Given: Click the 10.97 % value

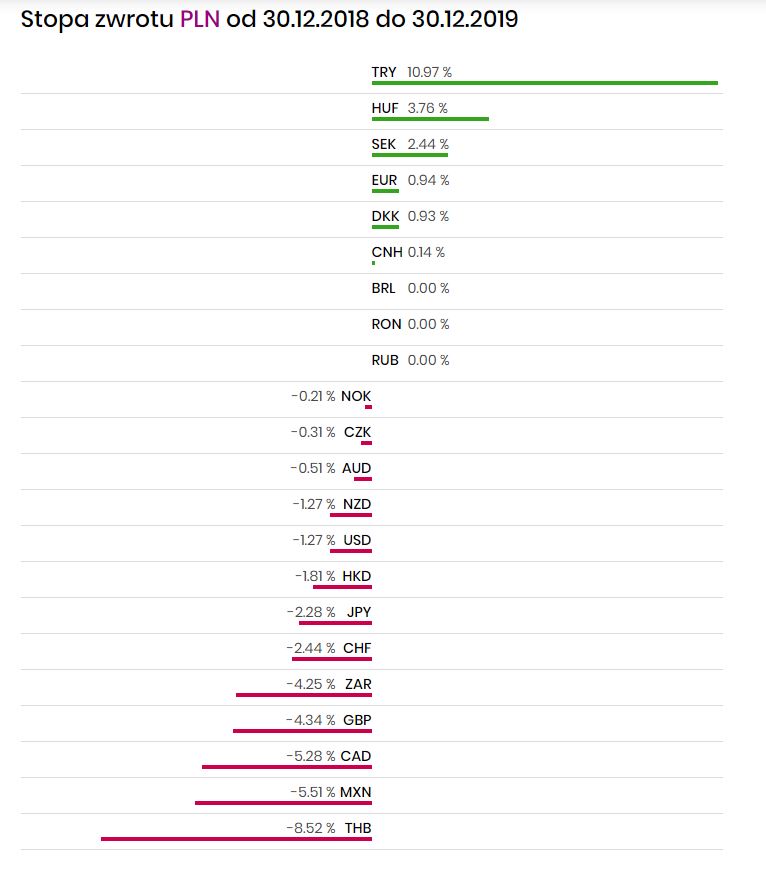Looking at the screenshot, I should 429,72.
